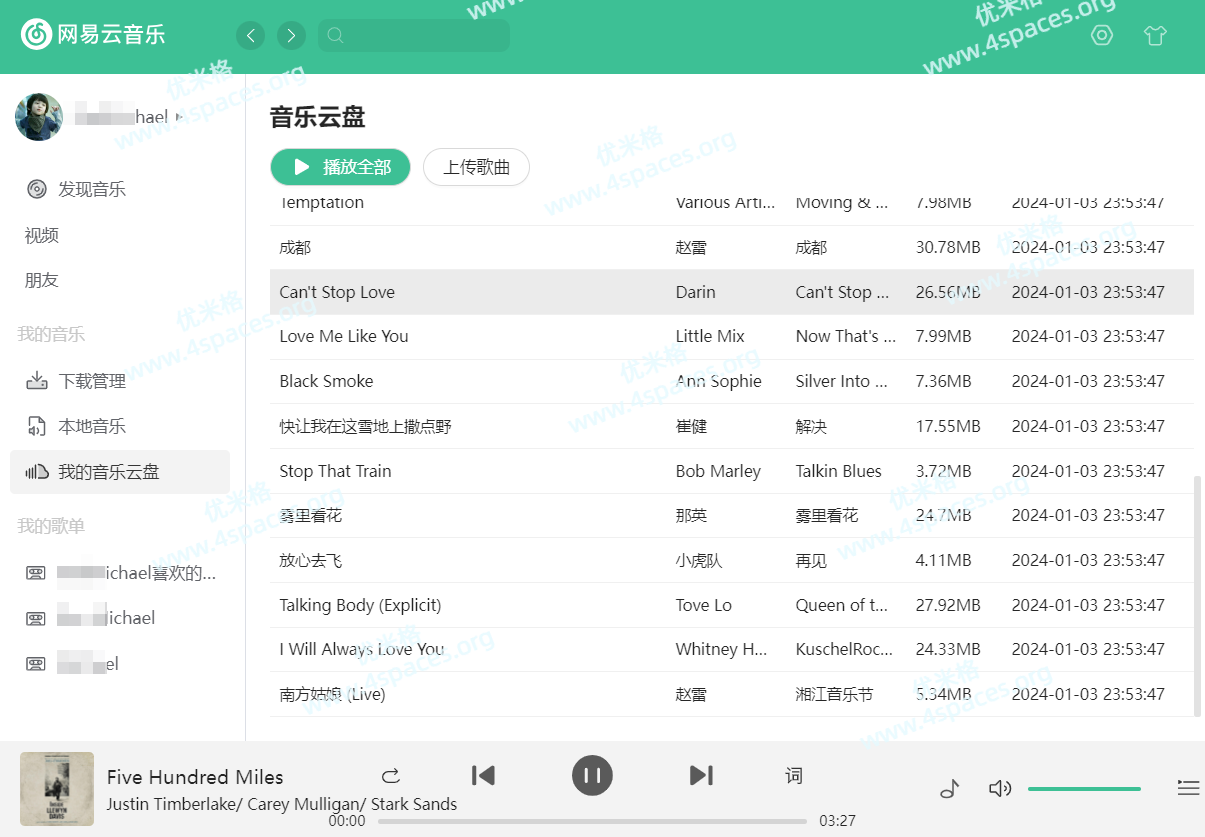Image resolution: width=1205 pixels, height=837 pixels.
Task: Click the 播放全部 button
Action: (x=340, y=167)
